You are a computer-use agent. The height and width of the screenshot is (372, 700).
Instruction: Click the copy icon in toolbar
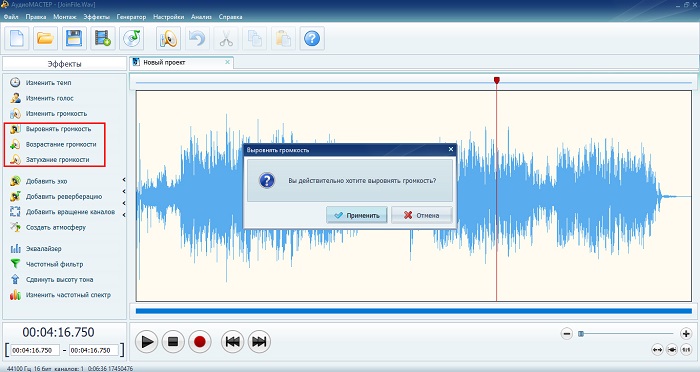pyautogui.click(x=254, y=38)
